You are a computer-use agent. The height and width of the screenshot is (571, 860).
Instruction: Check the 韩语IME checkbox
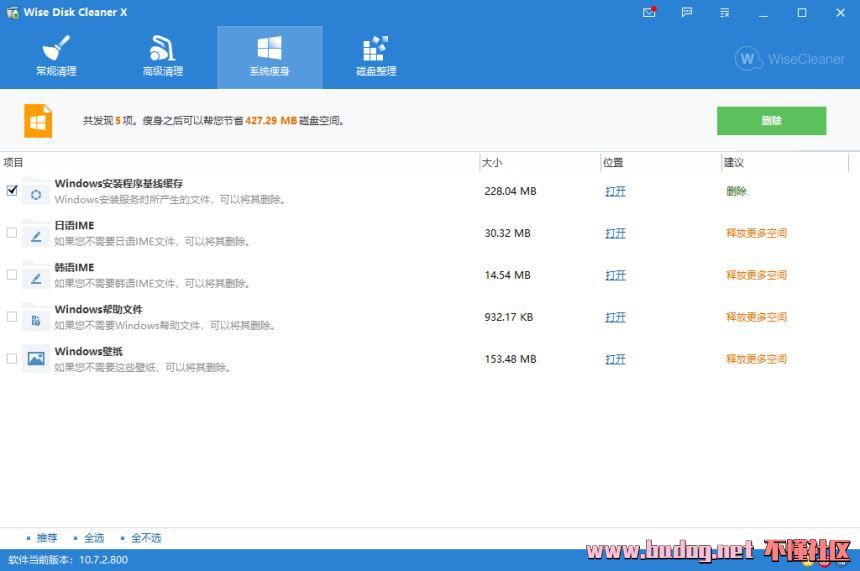[12, 275]
